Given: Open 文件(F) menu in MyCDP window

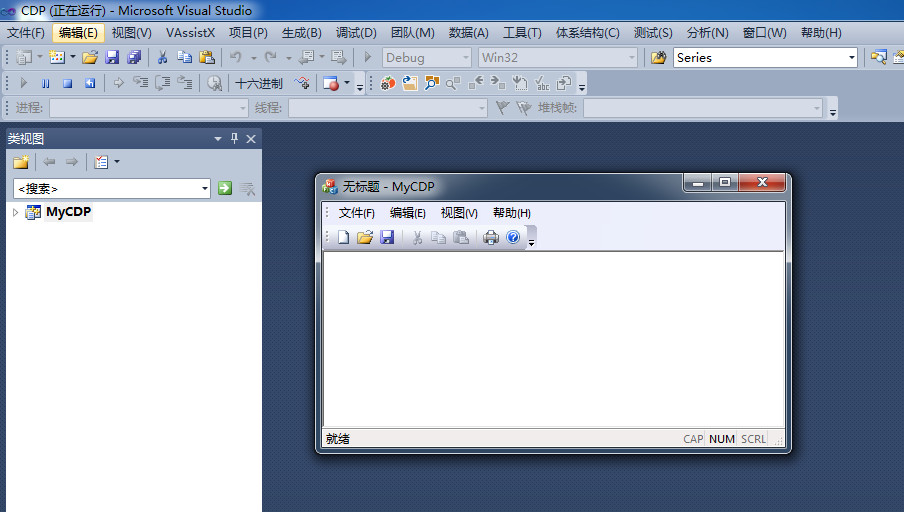Looking at the screenshot, I should 356,213.
